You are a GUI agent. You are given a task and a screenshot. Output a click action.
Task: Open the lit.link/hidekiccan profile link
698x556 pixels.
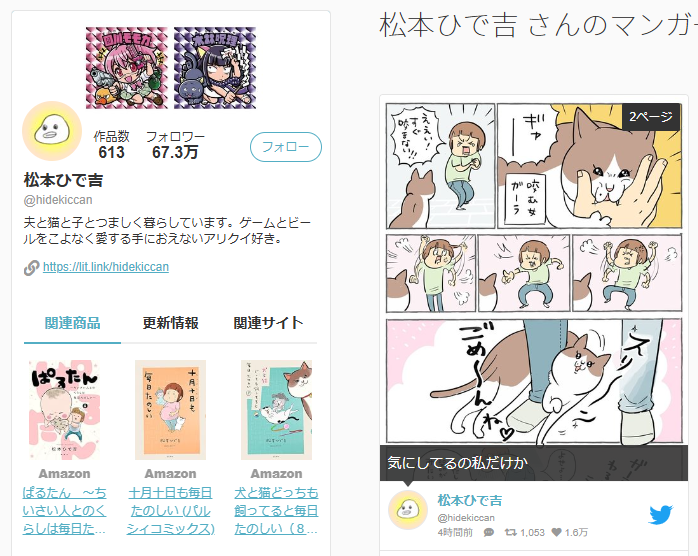[106, 267]
